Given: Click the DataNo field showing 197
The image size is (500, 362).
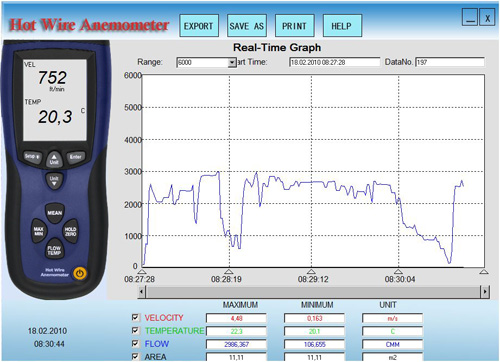Looking at the screenshot, I should point(450,62).
